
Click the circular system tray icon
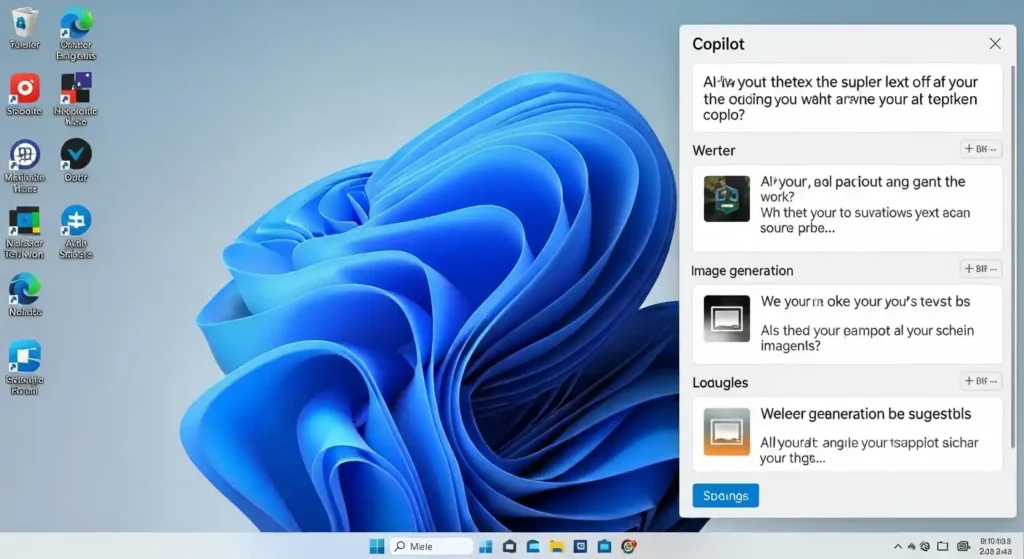[x=925, y=547]
